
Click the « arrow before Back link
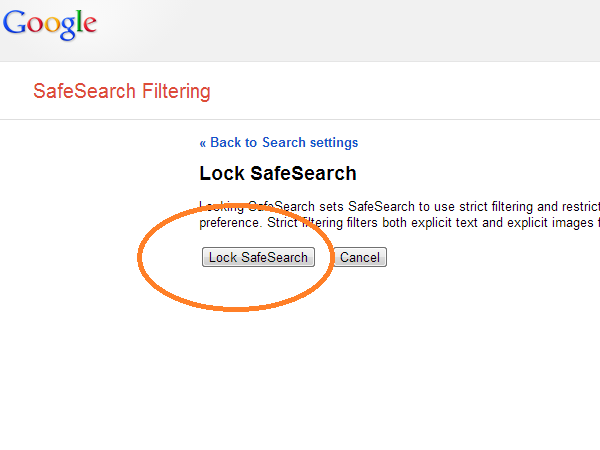(203, 143)
